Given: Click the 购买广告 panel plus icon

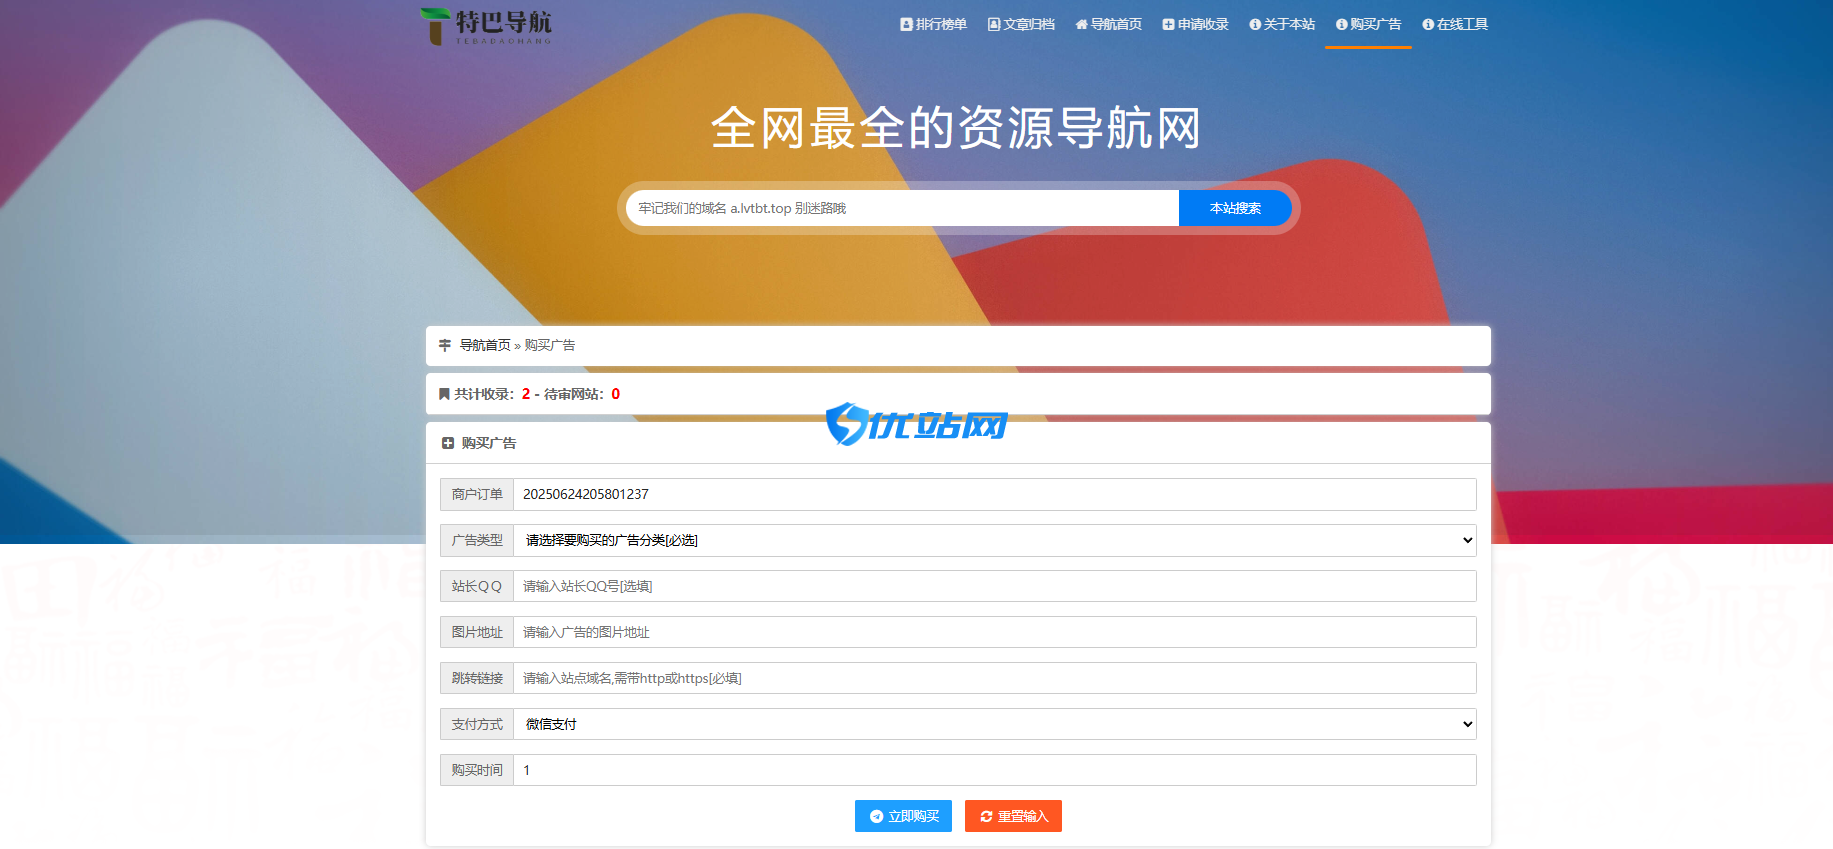Looking at the screenshot, I should [x=448, y=443].
